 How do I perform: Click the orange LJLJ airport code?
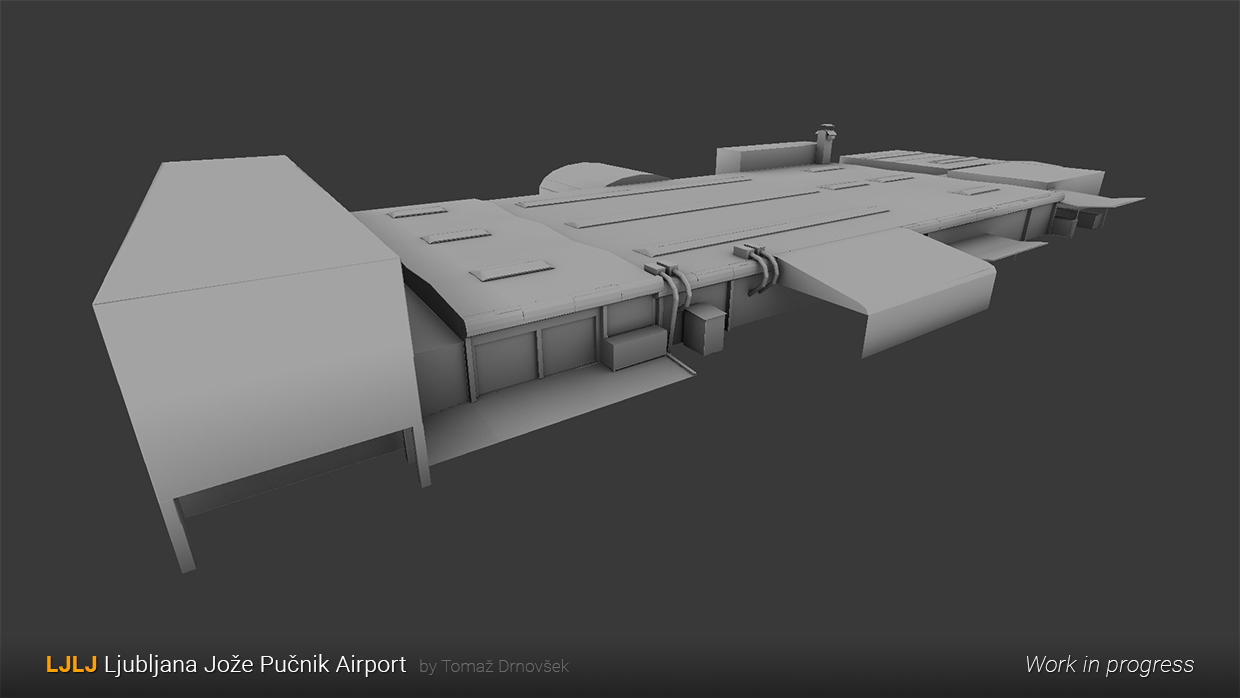(x=71, y=664)
